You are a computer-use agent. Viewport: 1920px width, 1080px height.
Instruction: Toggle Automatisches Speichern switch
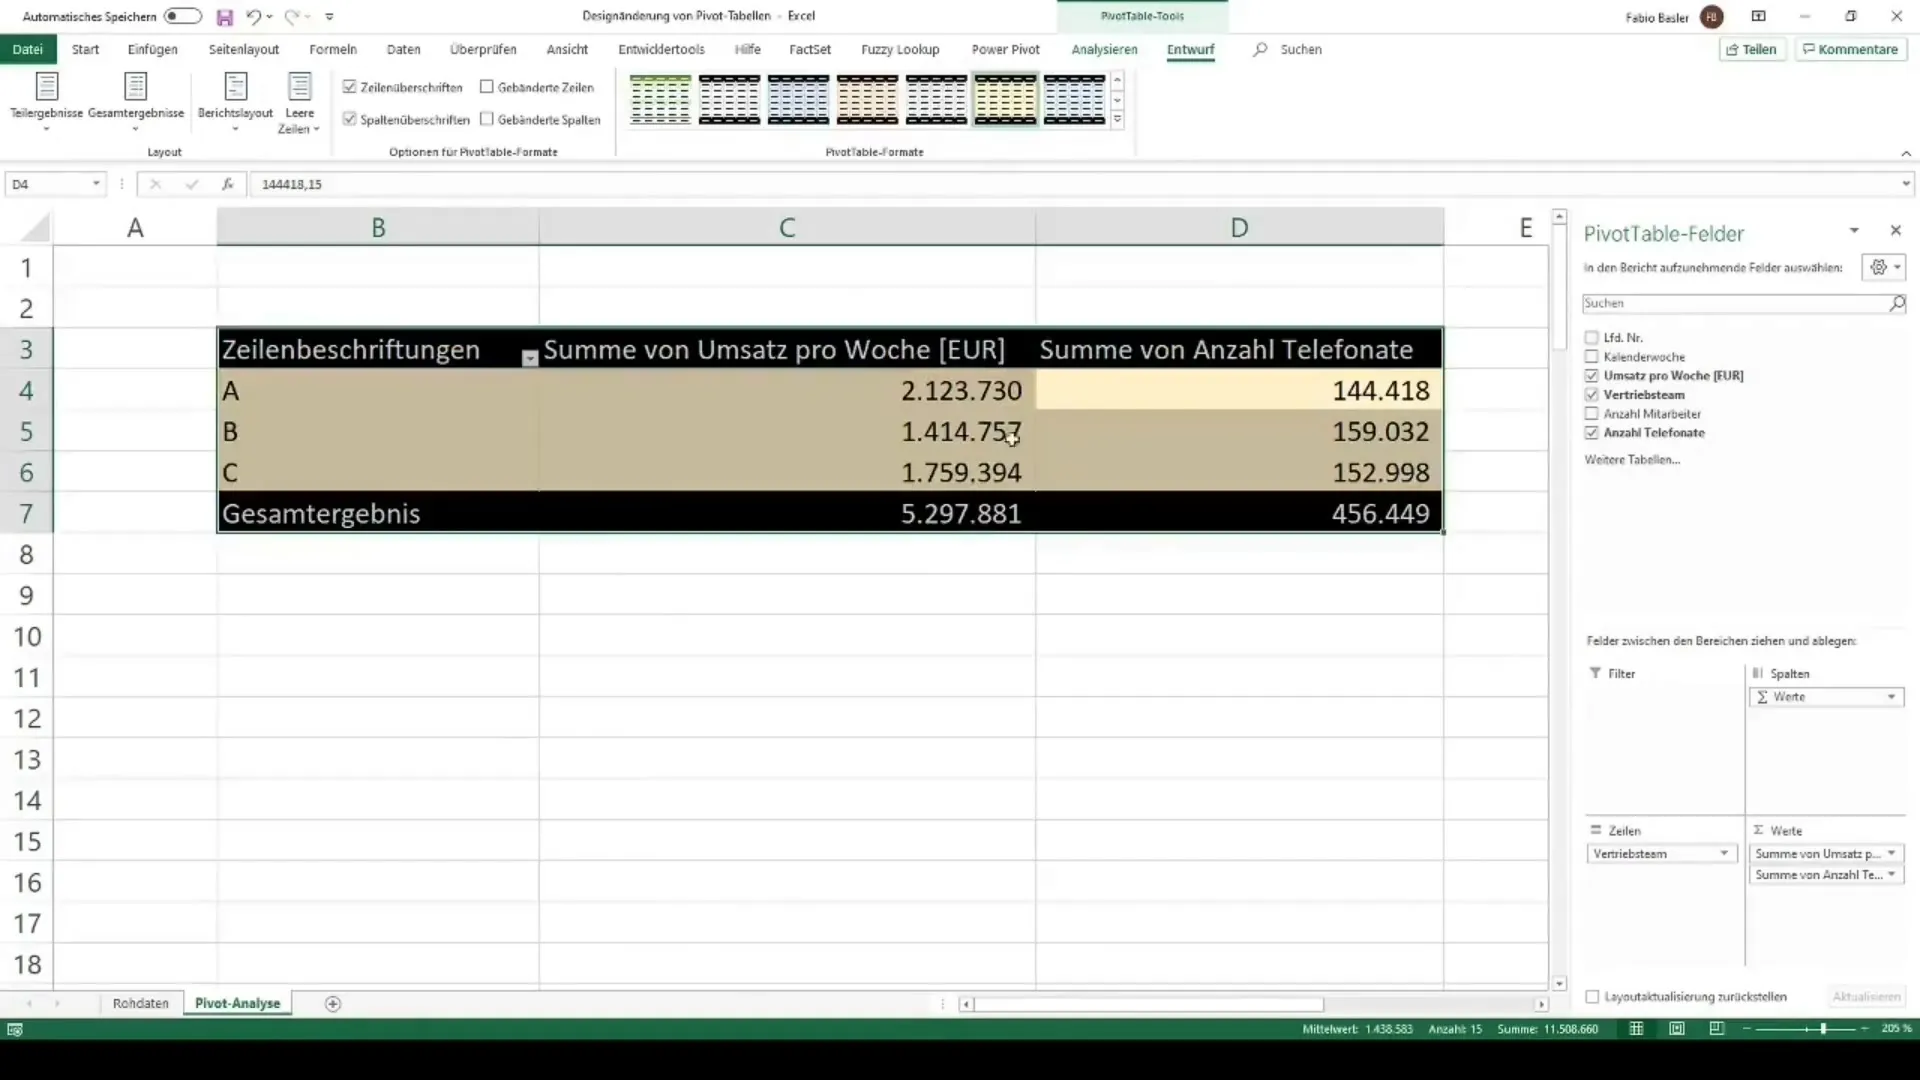pos(182,17)
